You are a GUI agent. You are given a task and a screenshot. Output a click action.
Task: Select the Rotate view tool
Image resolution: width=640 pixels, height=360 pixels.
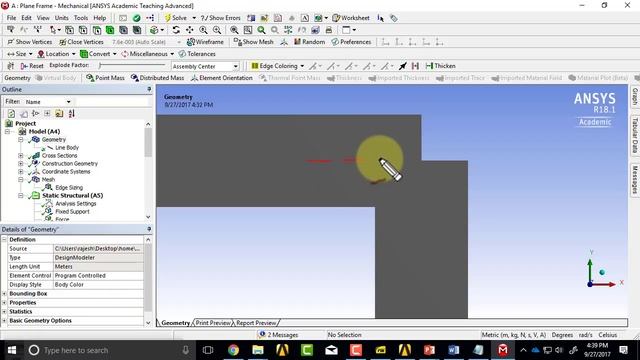pos(176,30)
